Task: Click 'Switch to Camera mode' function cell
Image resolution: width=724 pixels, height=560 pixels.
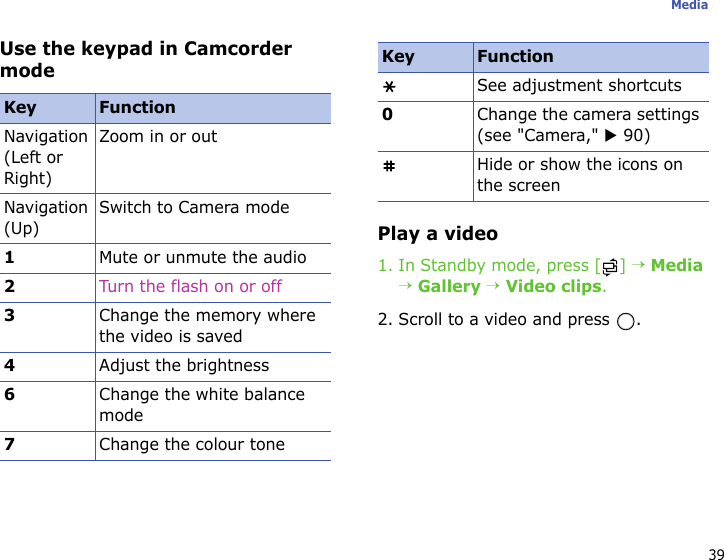Action: 194,208
